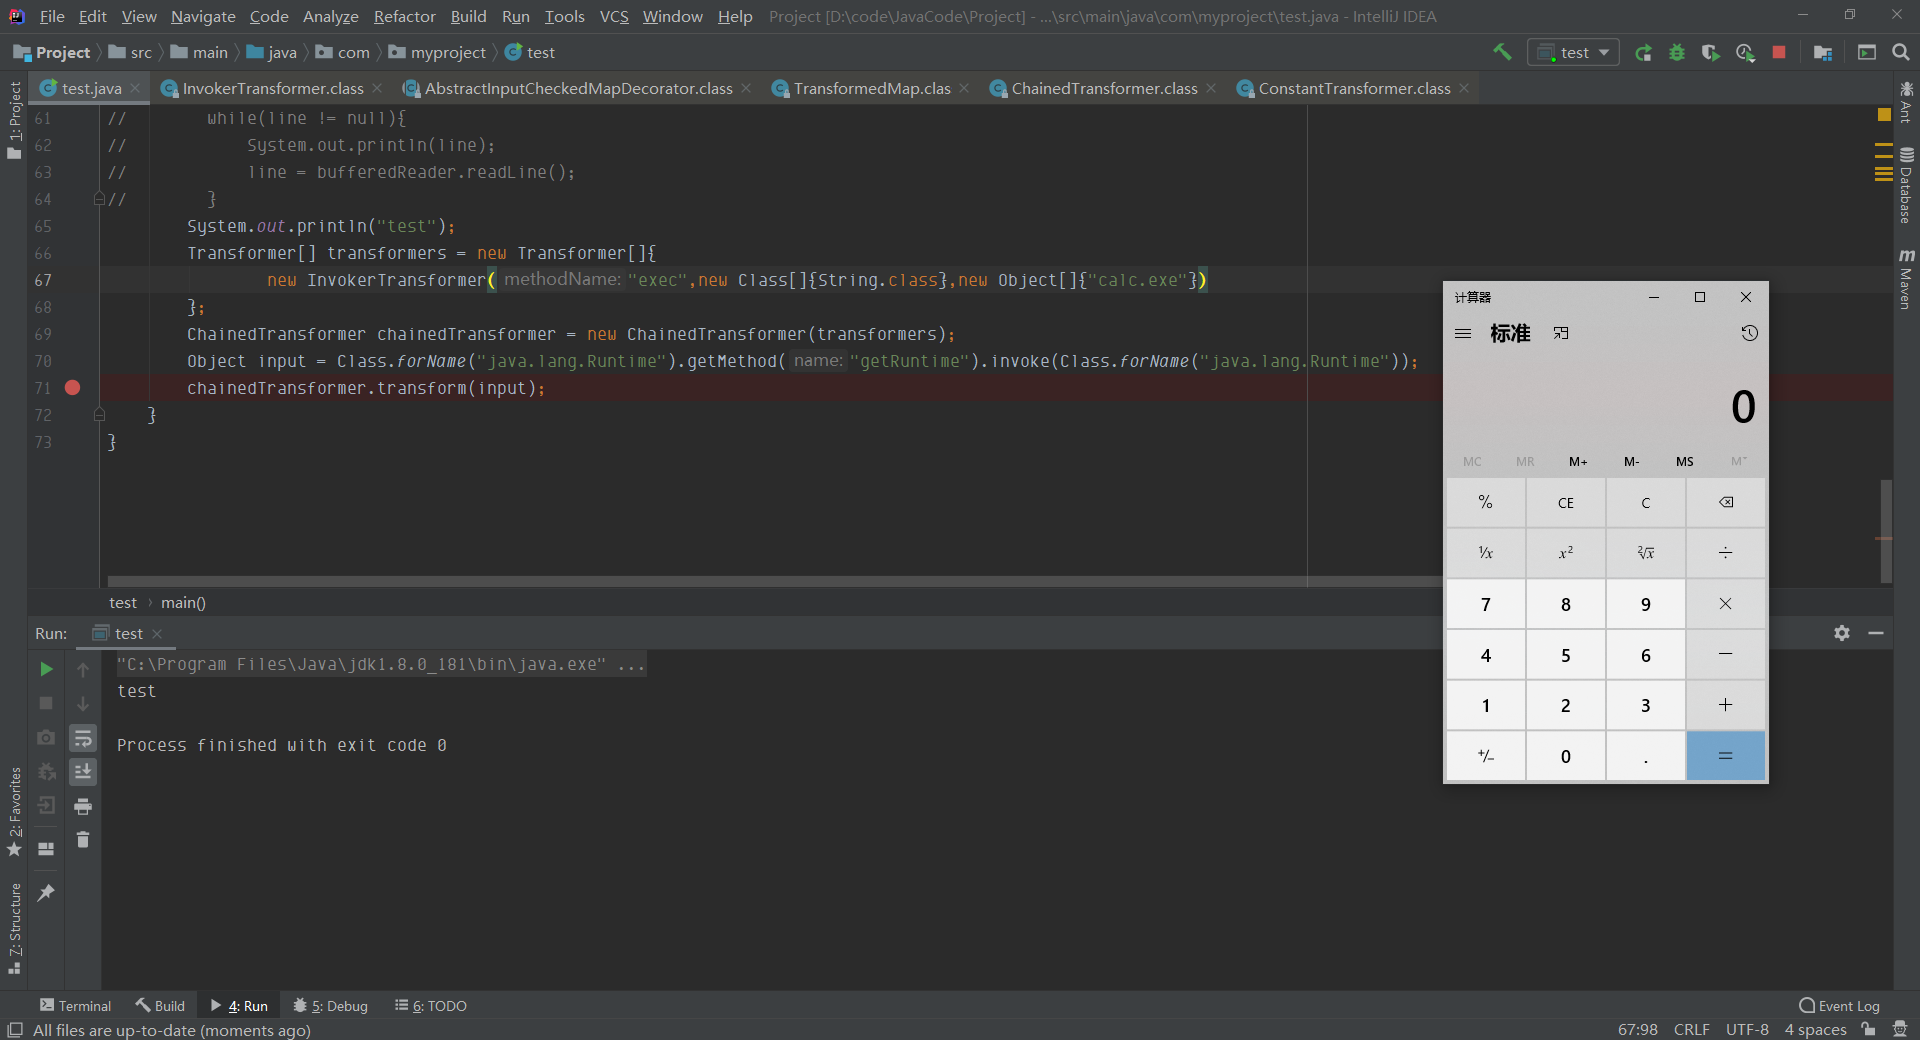Open Run panel settings gear icon
The image size is (1920, 1040).
(x=1842, y=633)
